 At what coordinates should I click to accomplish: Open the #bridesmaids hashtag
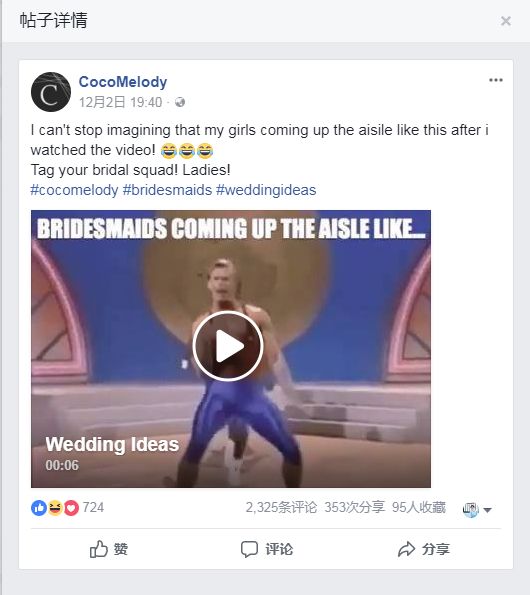pyautogui.click(x=167, y=190)
